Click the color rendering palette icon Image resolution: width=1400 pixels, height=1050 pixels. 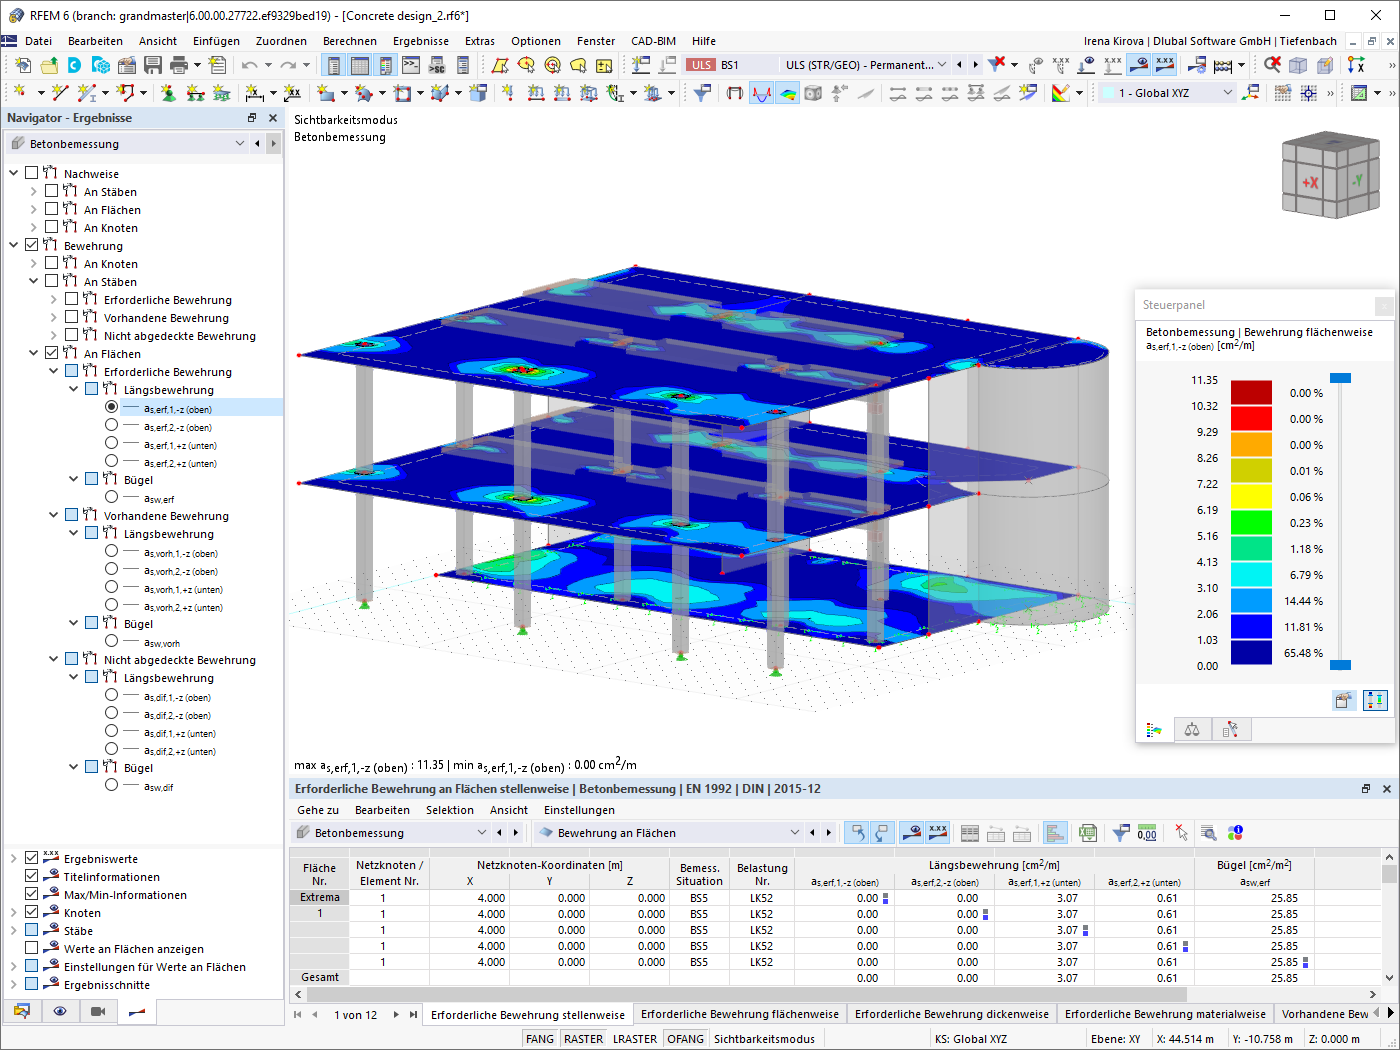[1061, 93]
